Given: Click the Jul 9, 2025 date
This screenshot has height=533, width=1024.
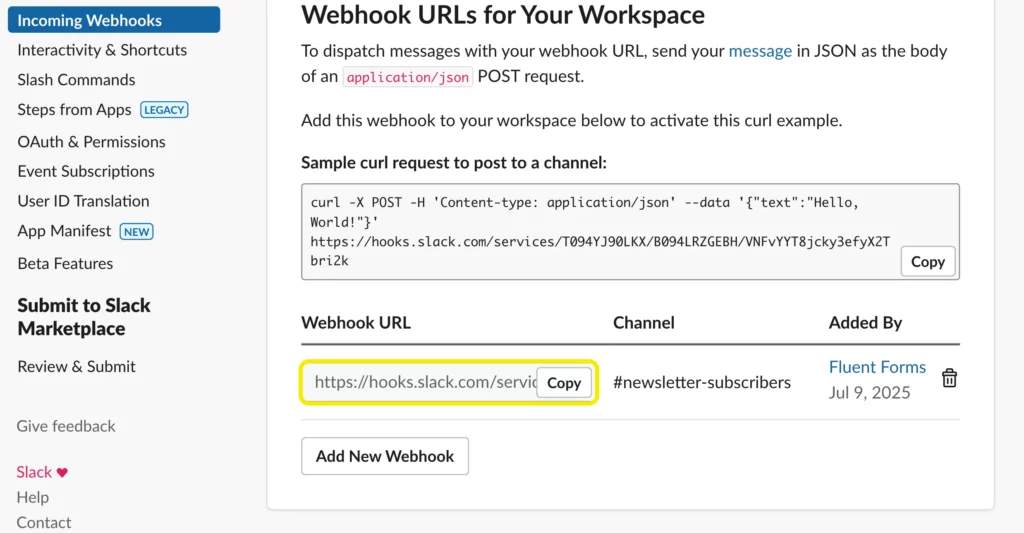Looking at the screenshot, I should [x=869, y=393].
